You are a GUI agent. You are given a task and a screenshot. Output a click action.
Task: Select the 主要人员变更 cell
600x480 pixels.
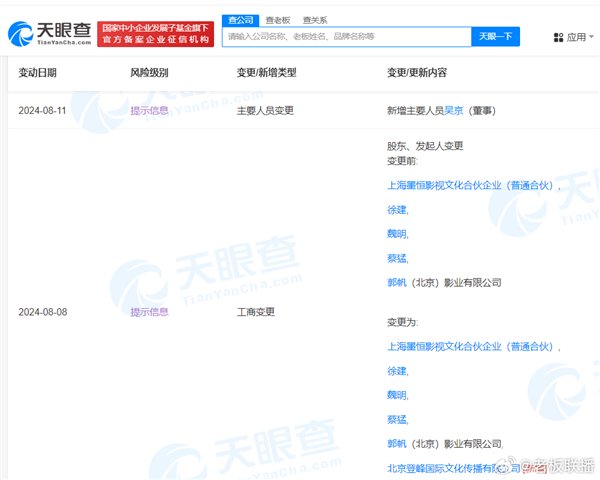click(x=265, y=111)
